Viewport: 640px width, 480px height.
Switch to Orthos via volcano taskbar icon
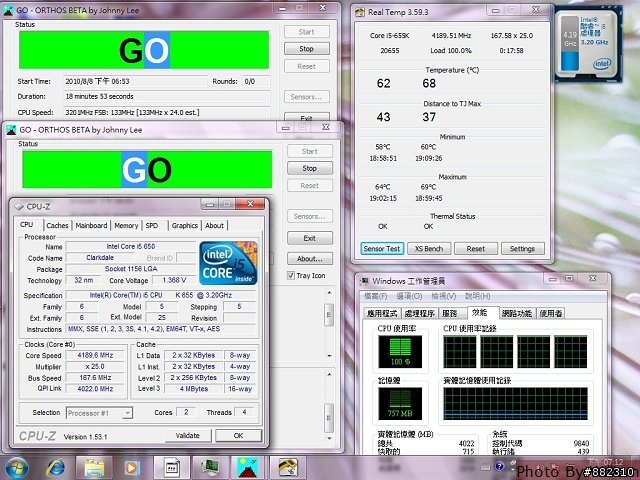coord(248,468)
